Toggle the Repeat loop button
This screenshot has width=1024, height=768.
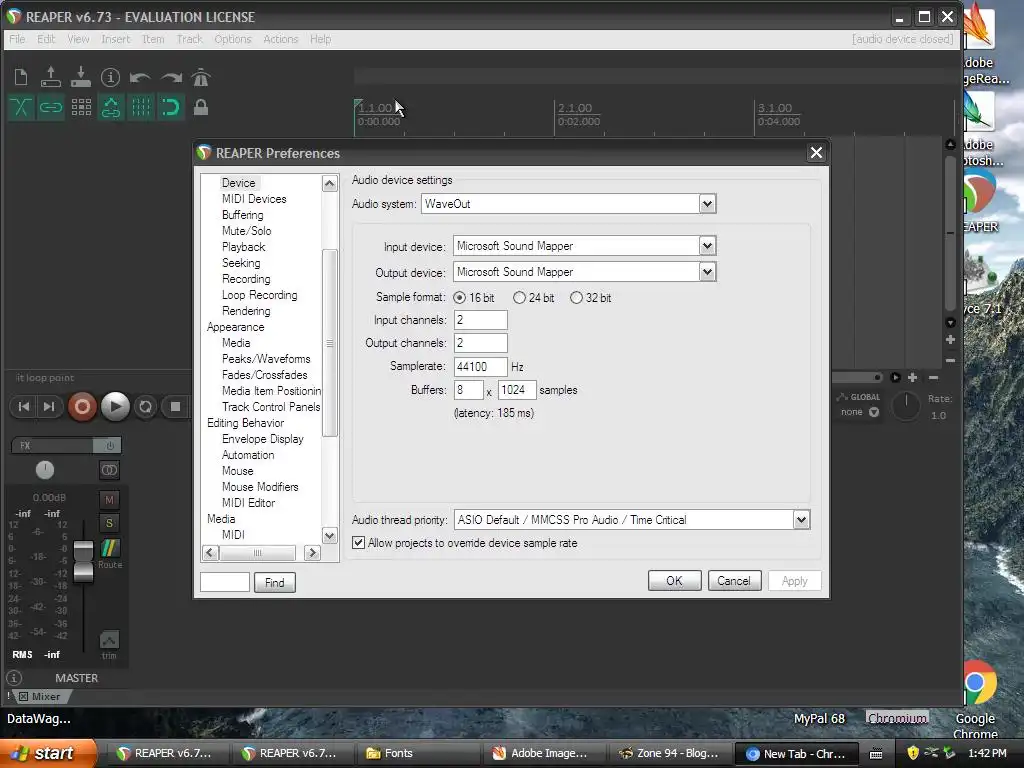(146, 407)
